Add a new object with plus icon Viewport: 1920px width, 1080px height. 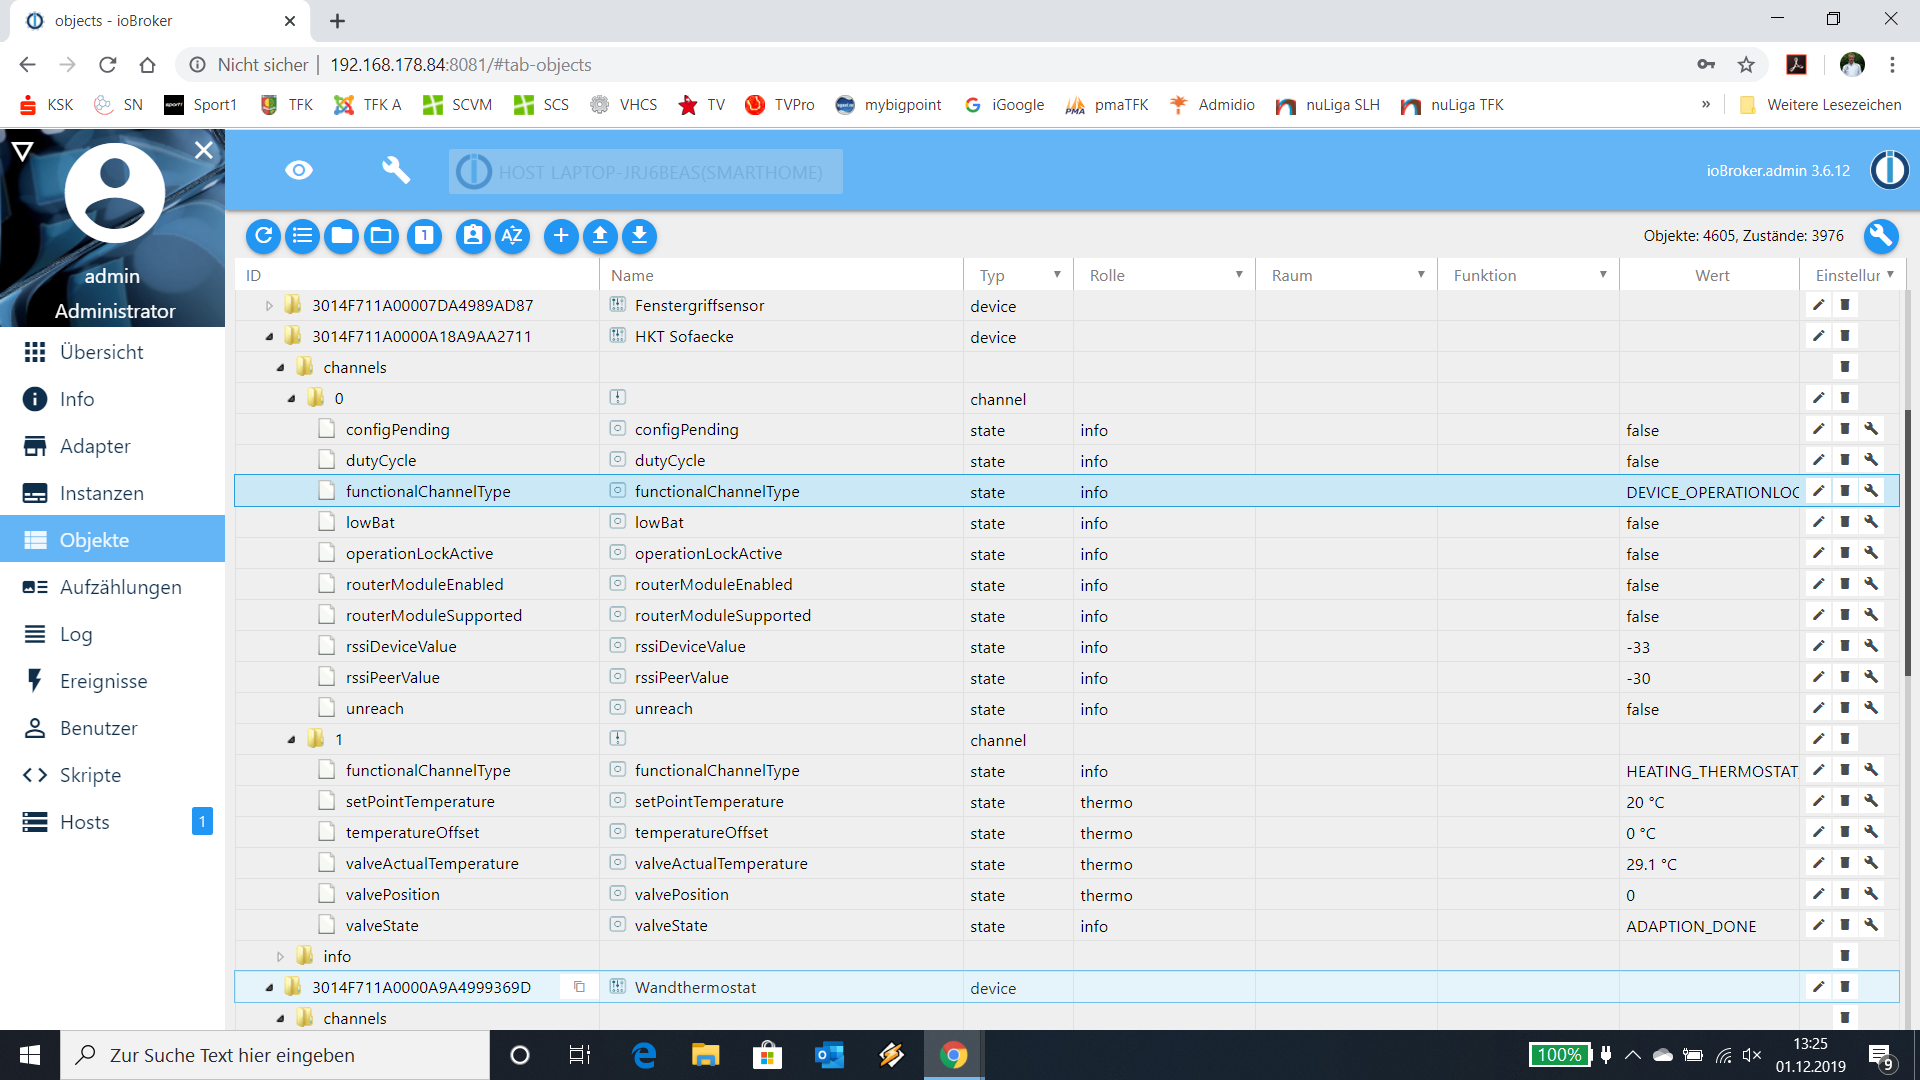tap(561, 236)
